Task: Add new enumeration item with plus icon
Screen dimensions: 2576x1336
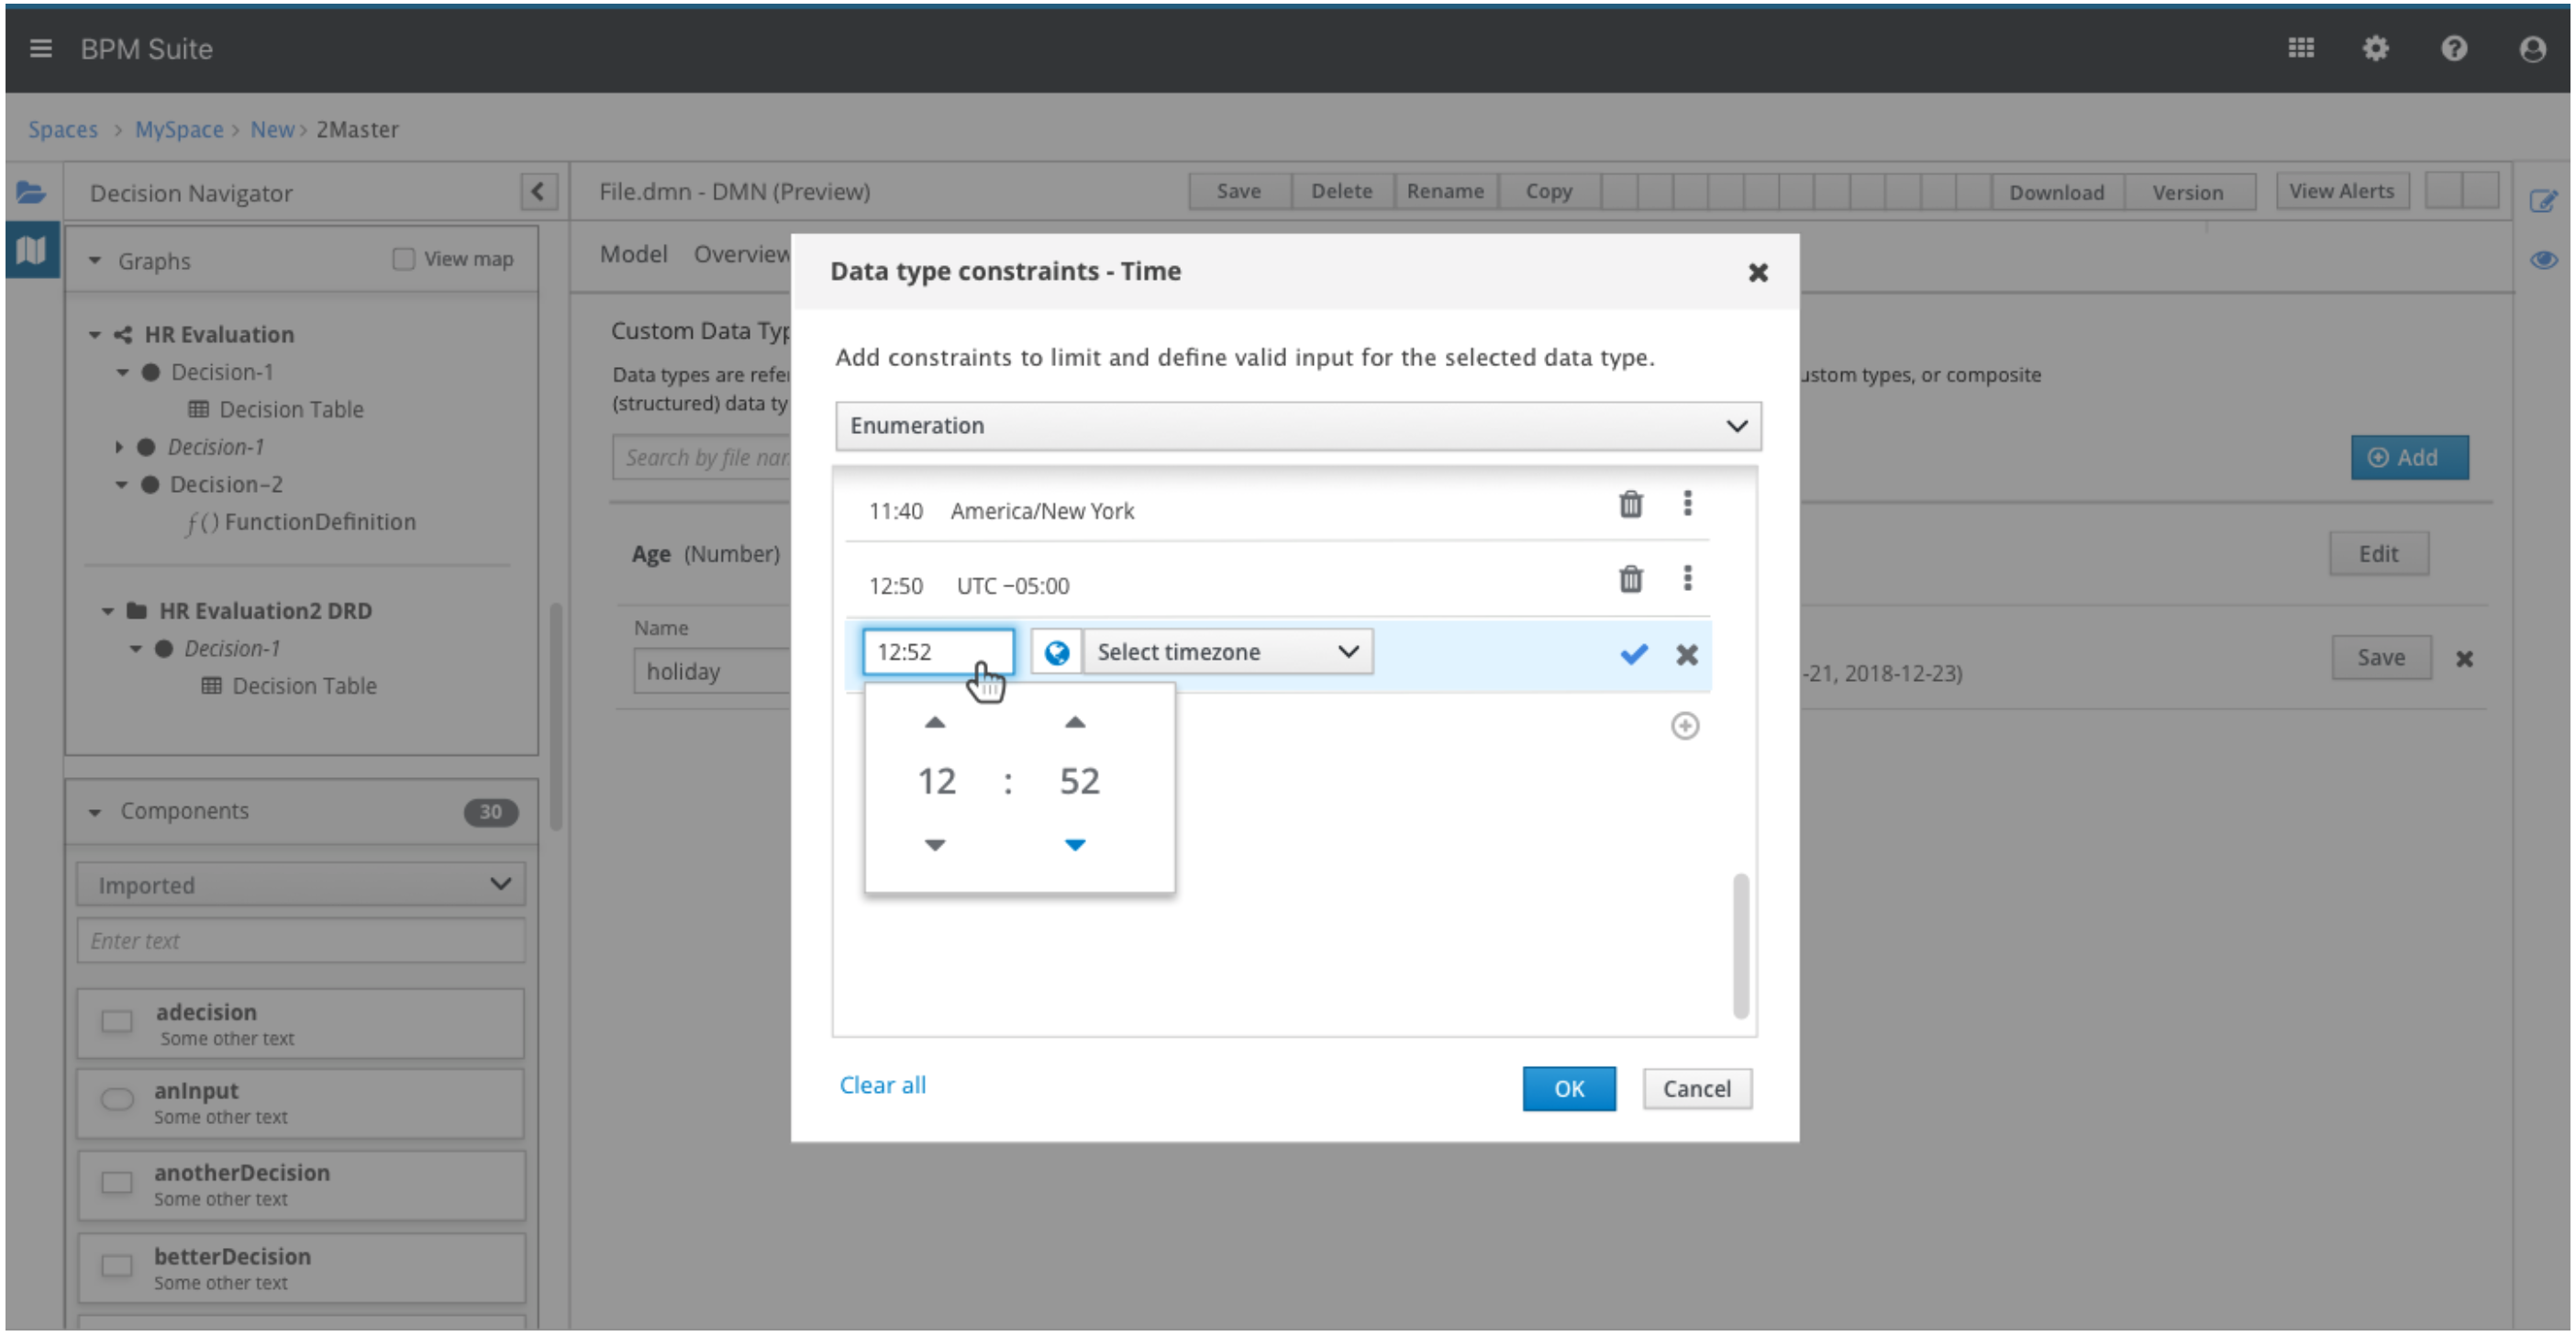Action: (1684, 725)
